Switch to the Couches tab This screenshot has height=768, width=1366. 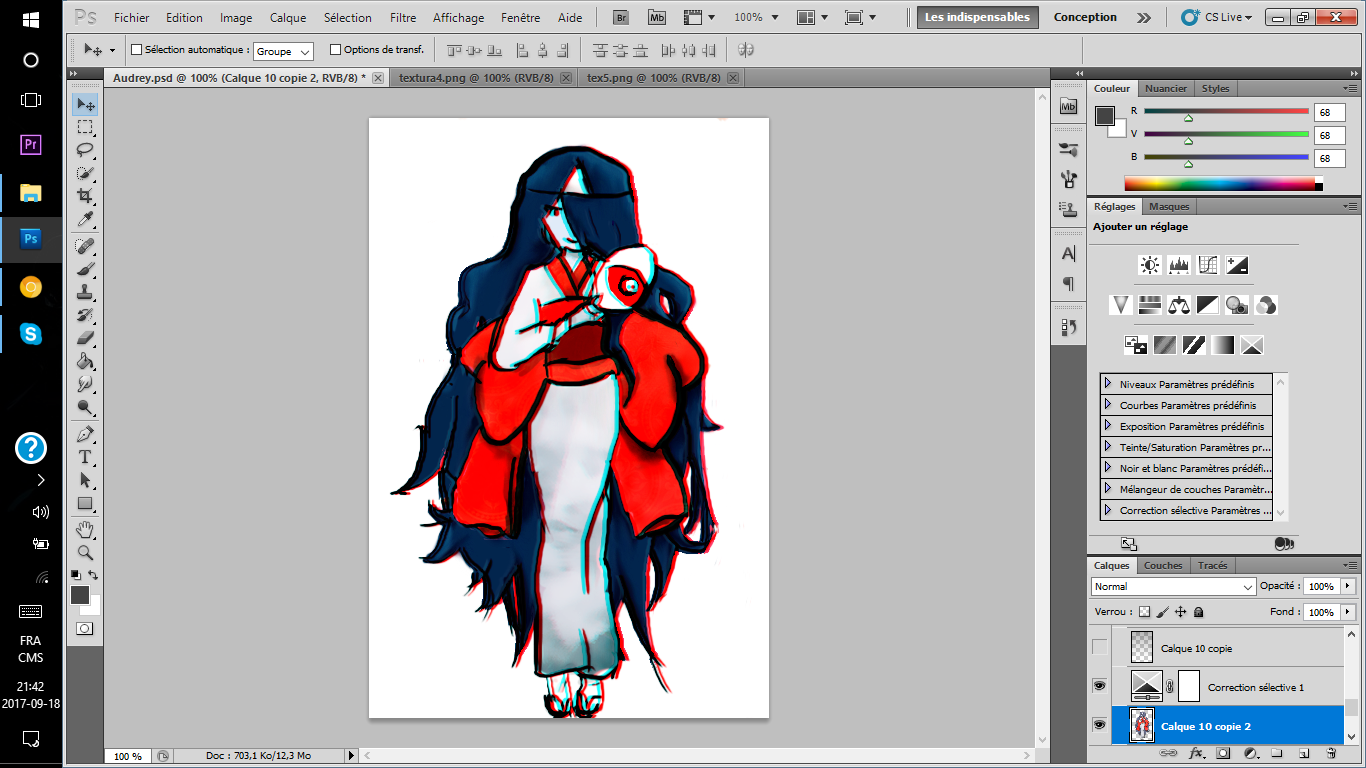(1163, 566)
